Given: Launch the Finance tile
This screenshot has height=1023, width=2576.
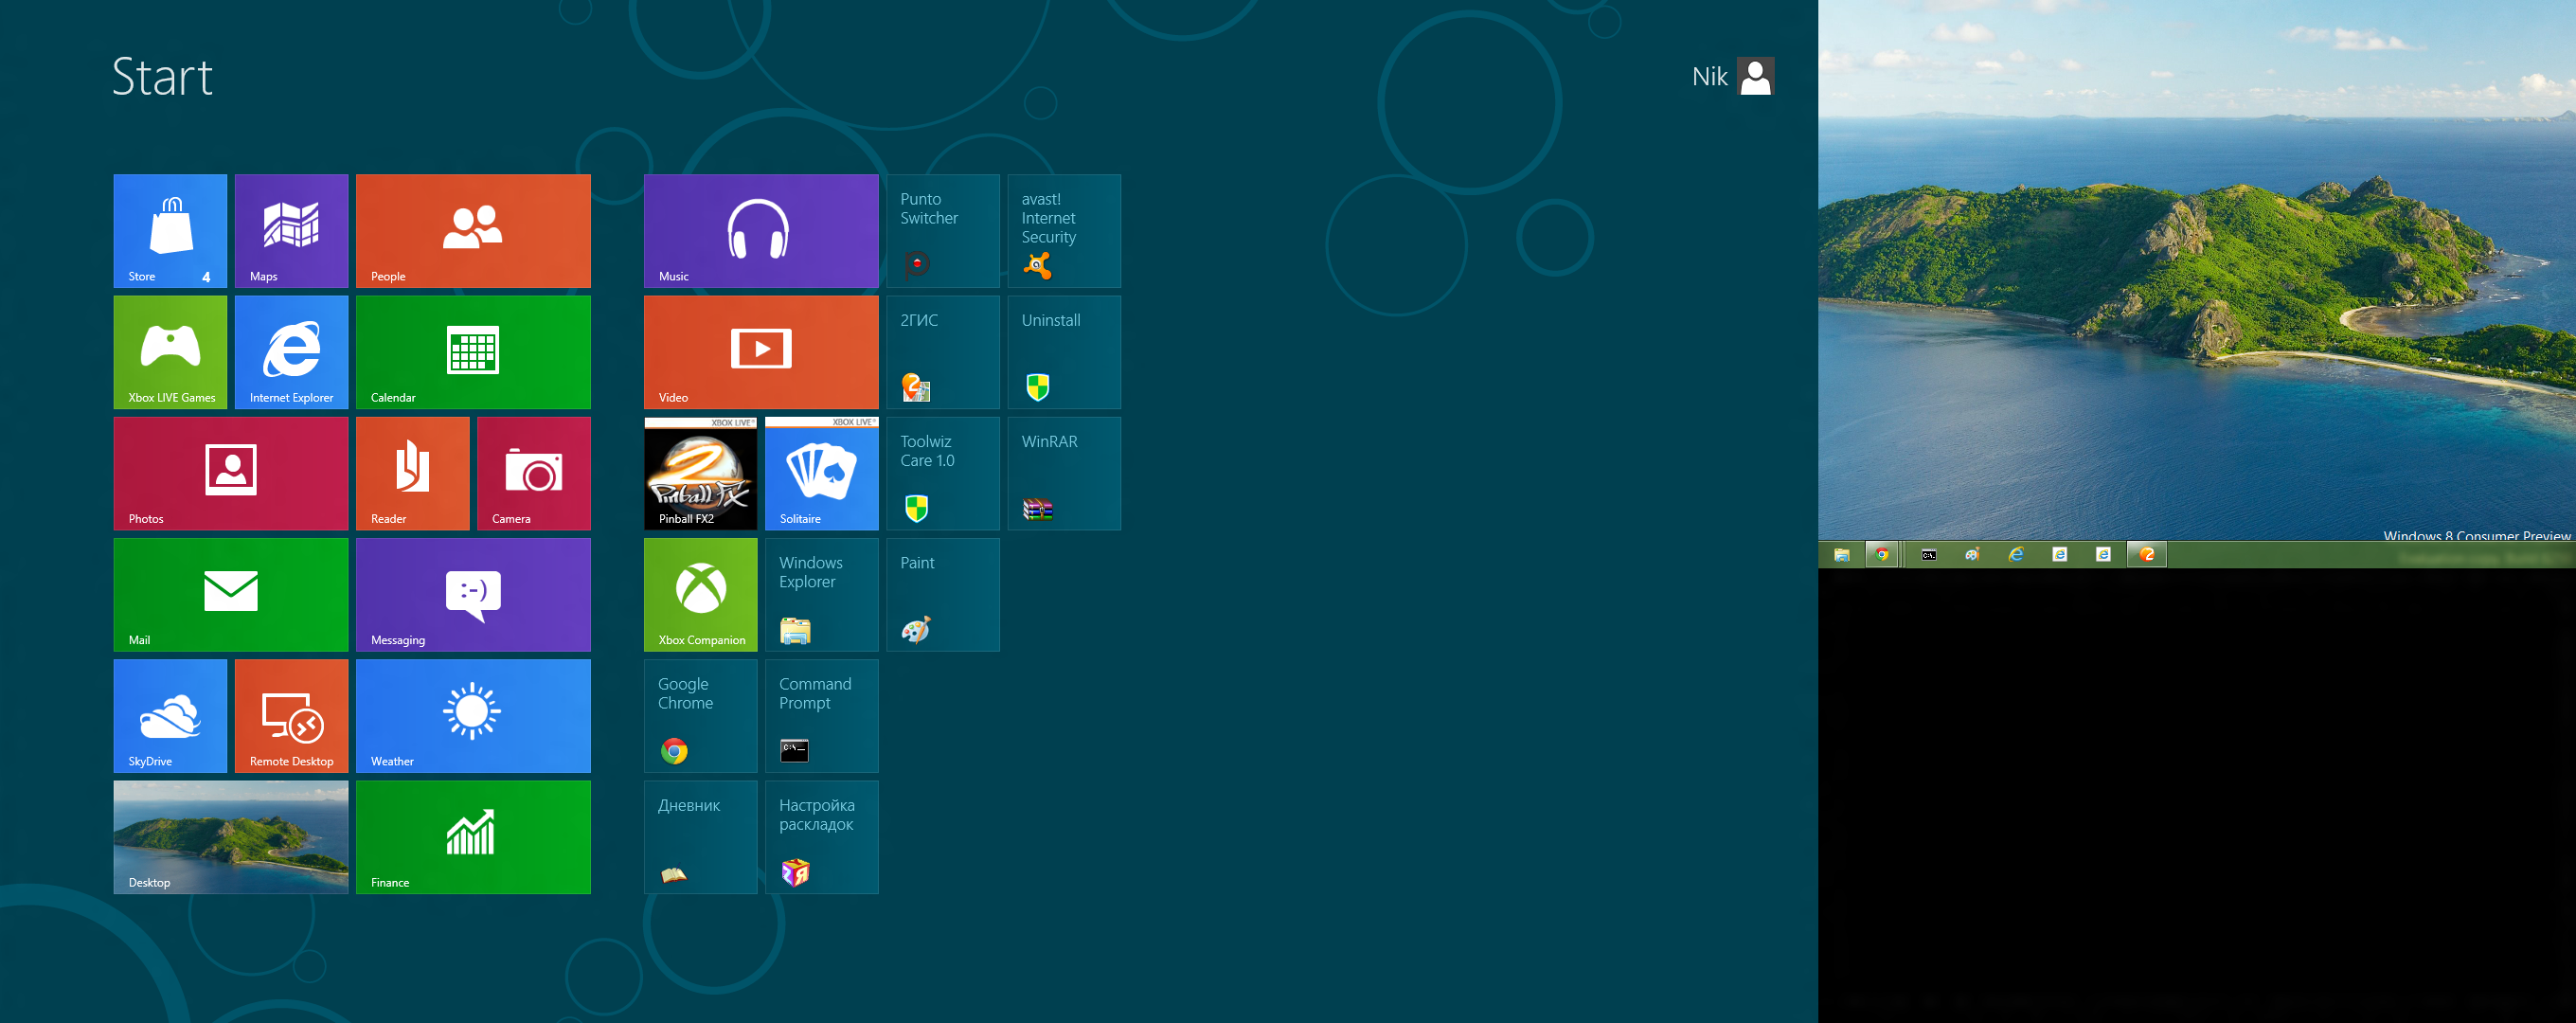Looking at the screenshot, I should [x=473, y=837].
